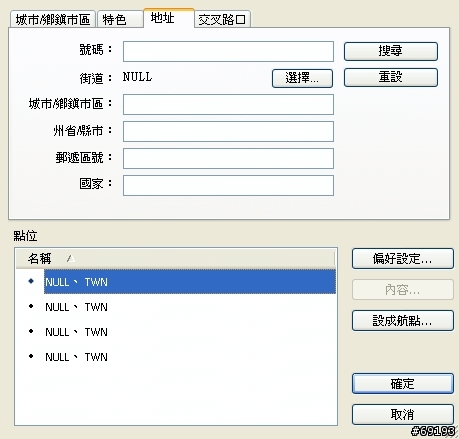The height and width of the screenshot is (439, 459).
Task: Click the 城市/鄉鎮市區 input field
Action: pos(228,104)
